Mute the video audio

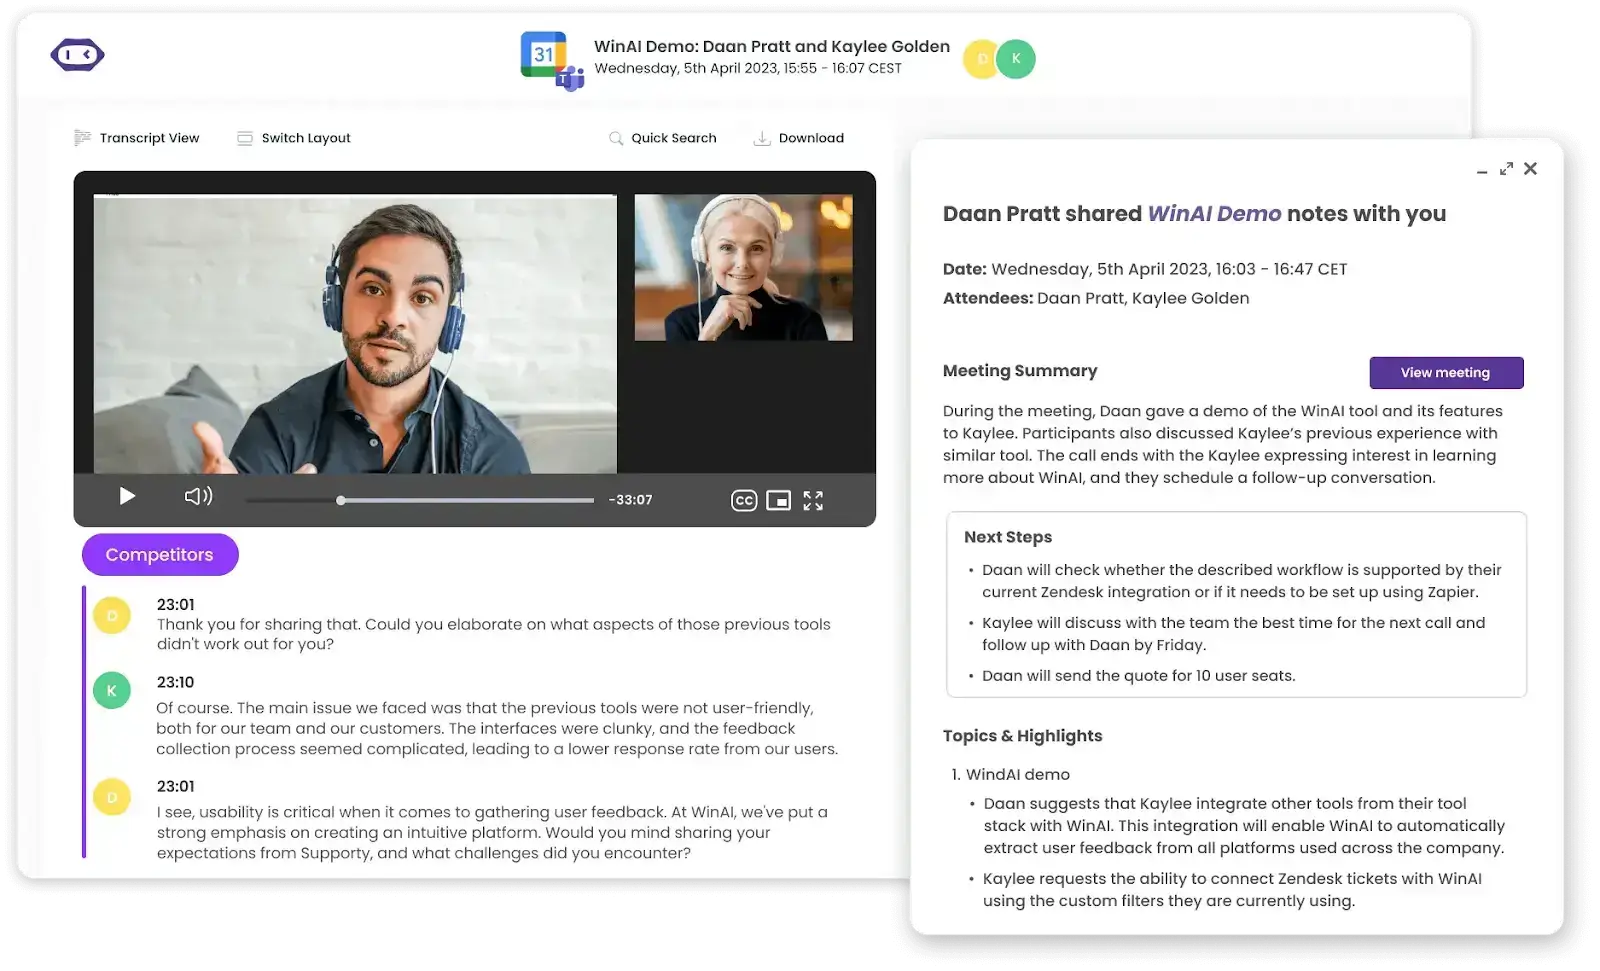tap(198, 495)
